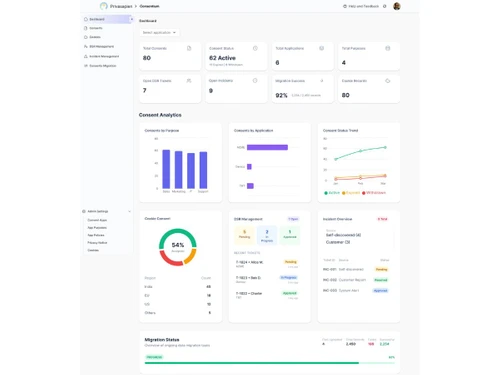Click the PROGRESS label in Migration Status
The image size is (500, 375).
154,357
